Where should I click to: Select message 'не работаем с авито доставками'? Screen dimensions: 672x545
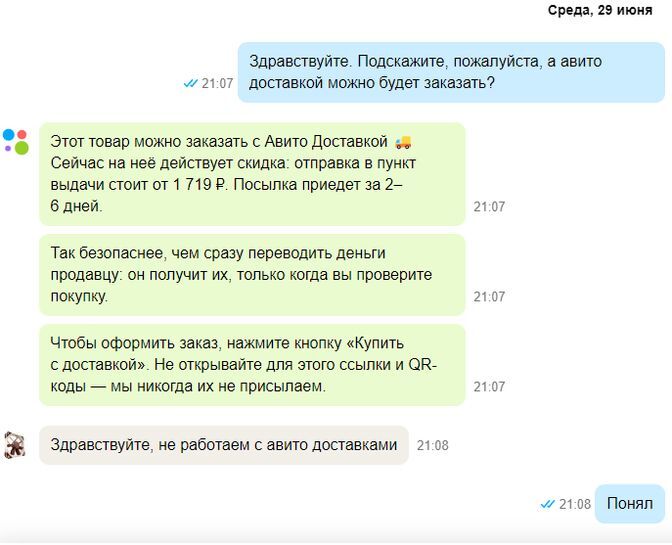224,445
